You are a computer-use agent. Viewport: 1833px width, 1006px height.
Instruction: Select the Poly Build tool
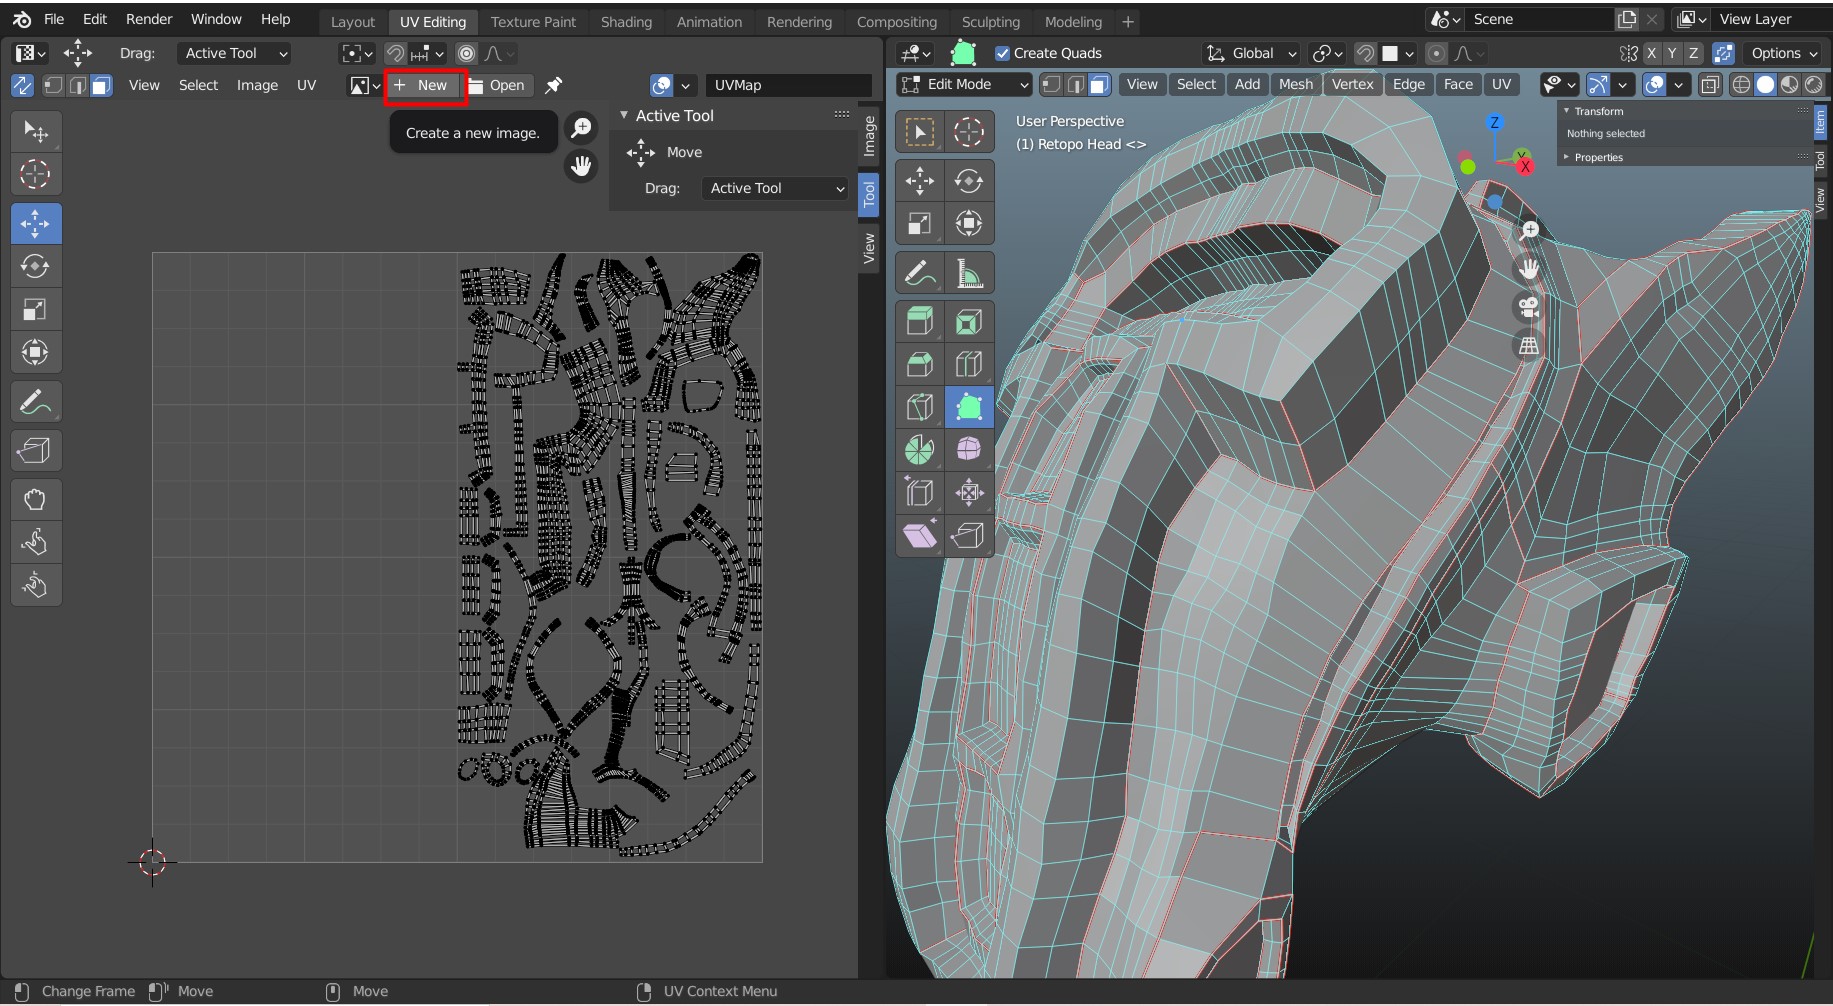click(x=968, y=407)
